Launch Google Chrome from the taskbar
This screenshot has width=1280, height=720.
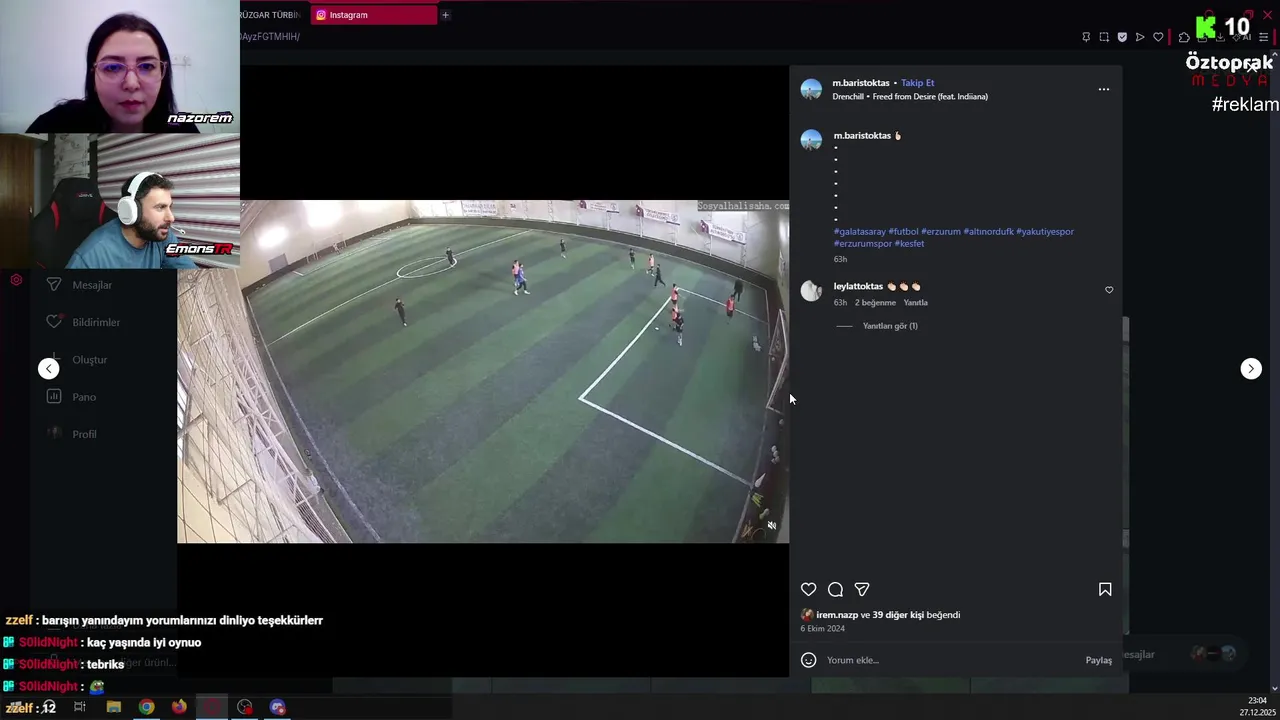pos(146,707)
